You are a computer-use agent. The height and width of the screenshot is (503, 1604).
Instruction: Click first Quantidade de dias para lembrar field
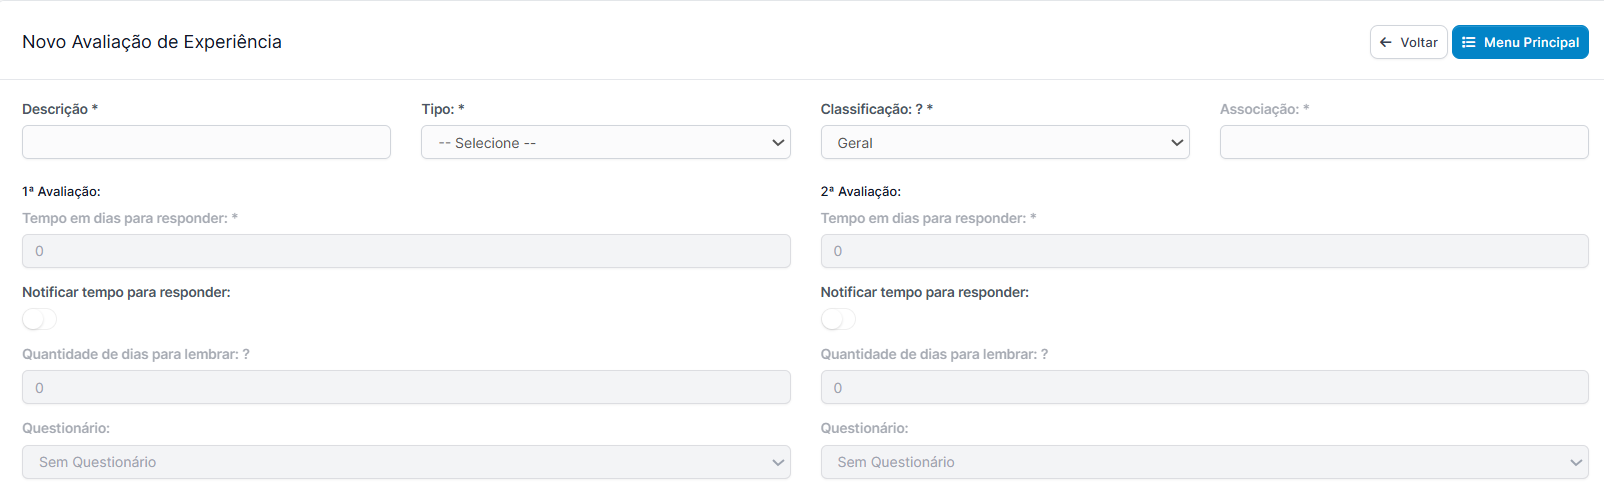click(406, 387)
